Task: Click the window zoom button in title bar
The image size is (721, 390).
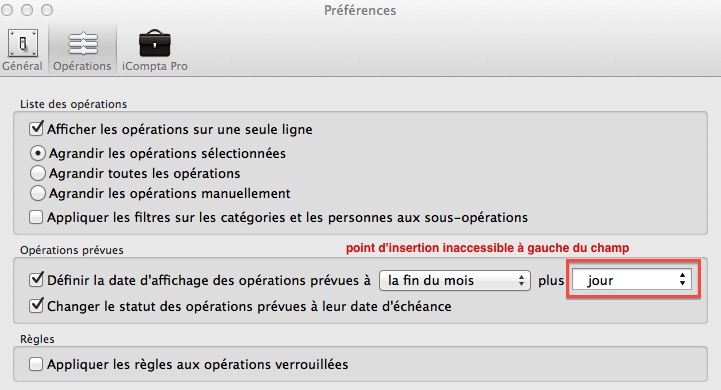Action: coord(47,10)
